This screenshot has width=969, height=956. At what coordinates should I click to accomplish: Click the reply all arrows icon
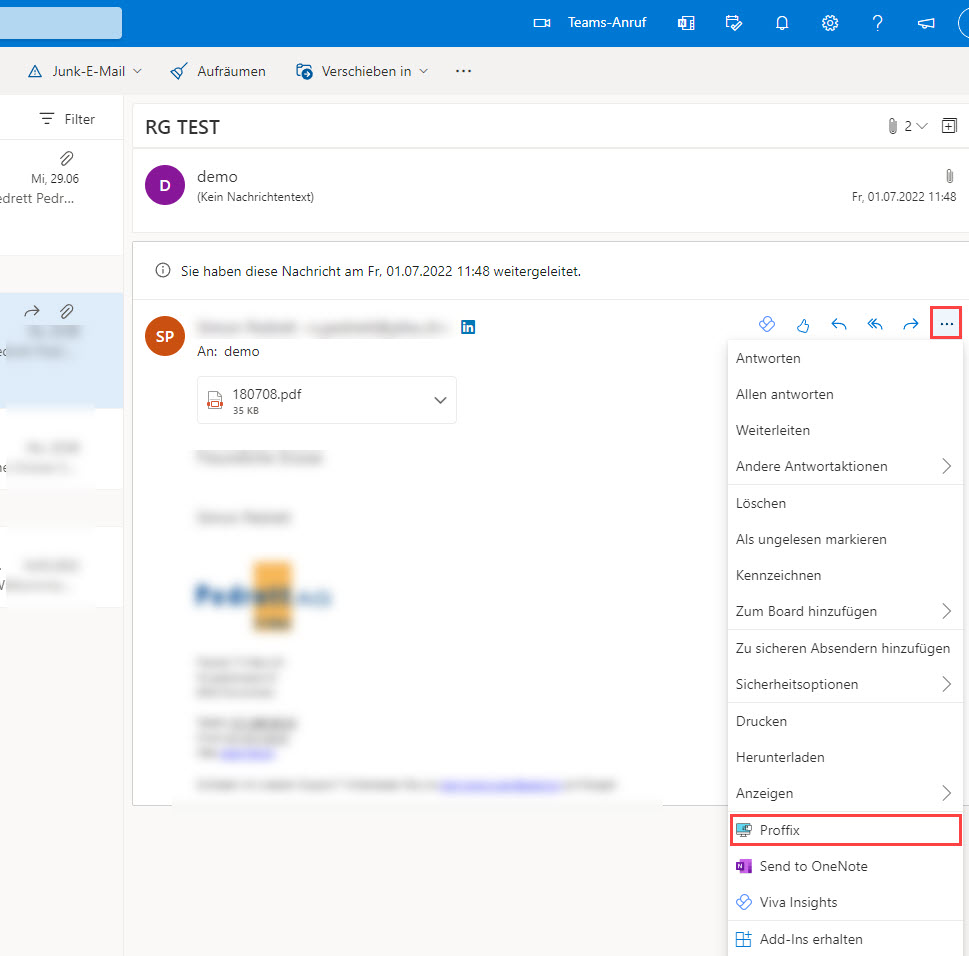(x=875, y=324)
